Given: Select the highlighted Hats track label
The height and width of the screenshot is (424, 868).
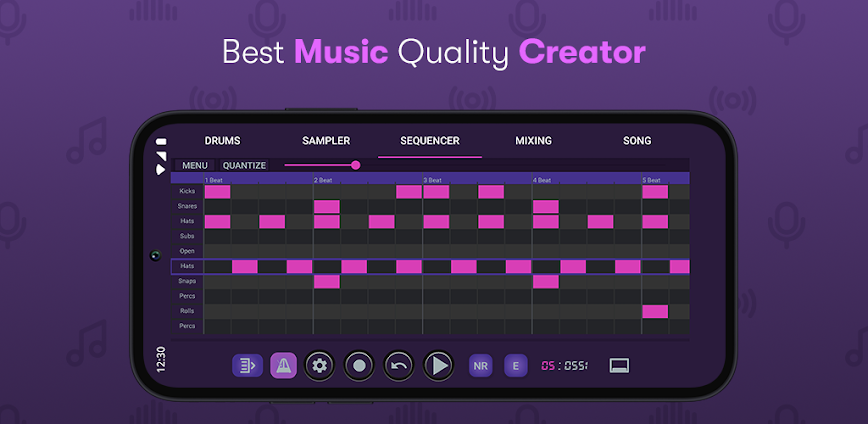Looking at the screenshot, I should coord(187,266).
